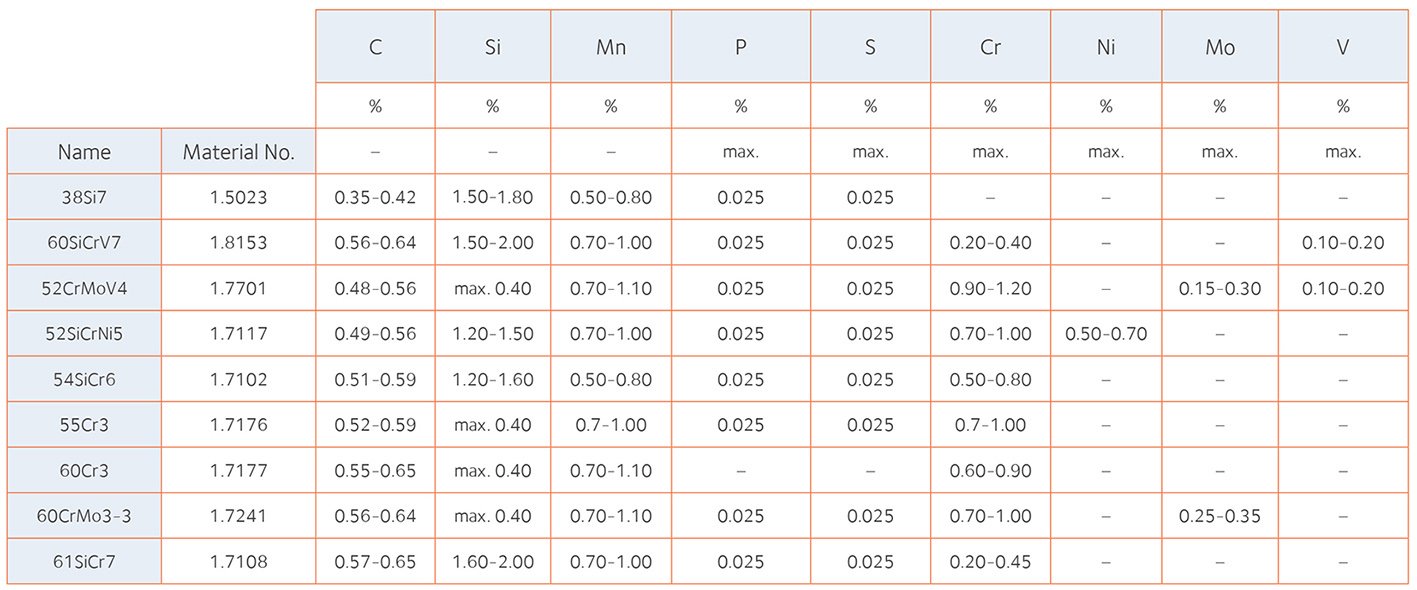Select Mo value 0.25-0.35
Viewport: 1417px width, 590px height.
point(1219,516)
